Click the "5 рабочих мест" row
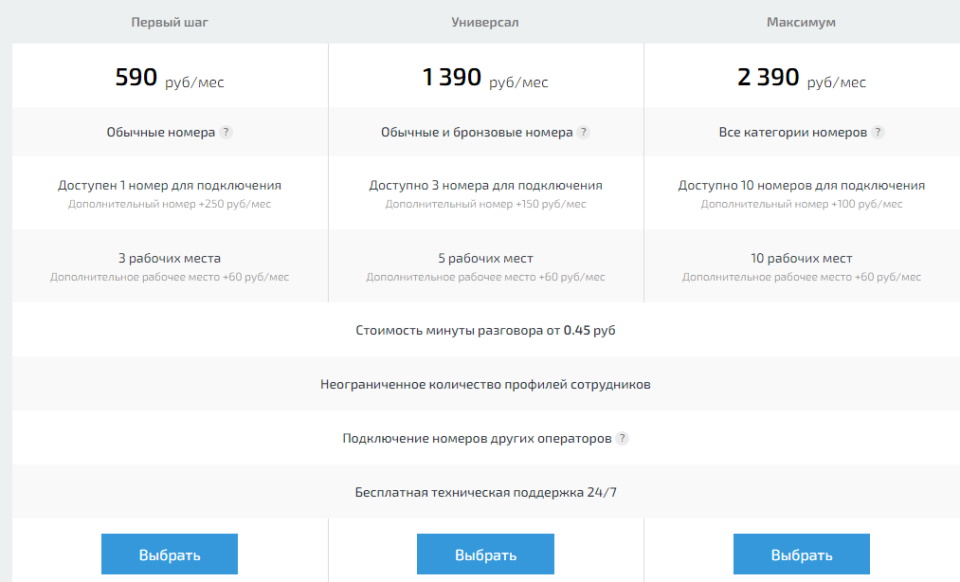 [x=485, y=258]
